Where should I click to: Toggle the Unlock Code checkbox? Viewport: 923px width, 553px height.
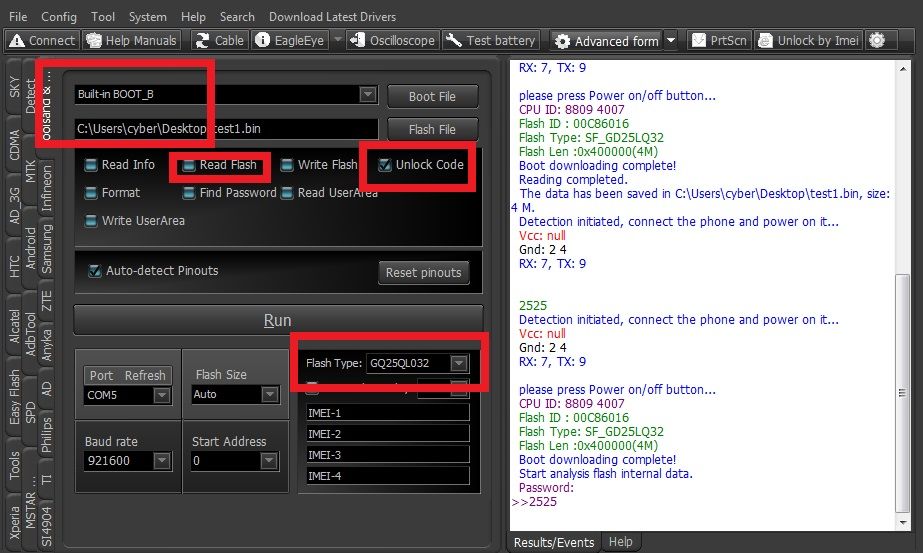tap(385, 165)
